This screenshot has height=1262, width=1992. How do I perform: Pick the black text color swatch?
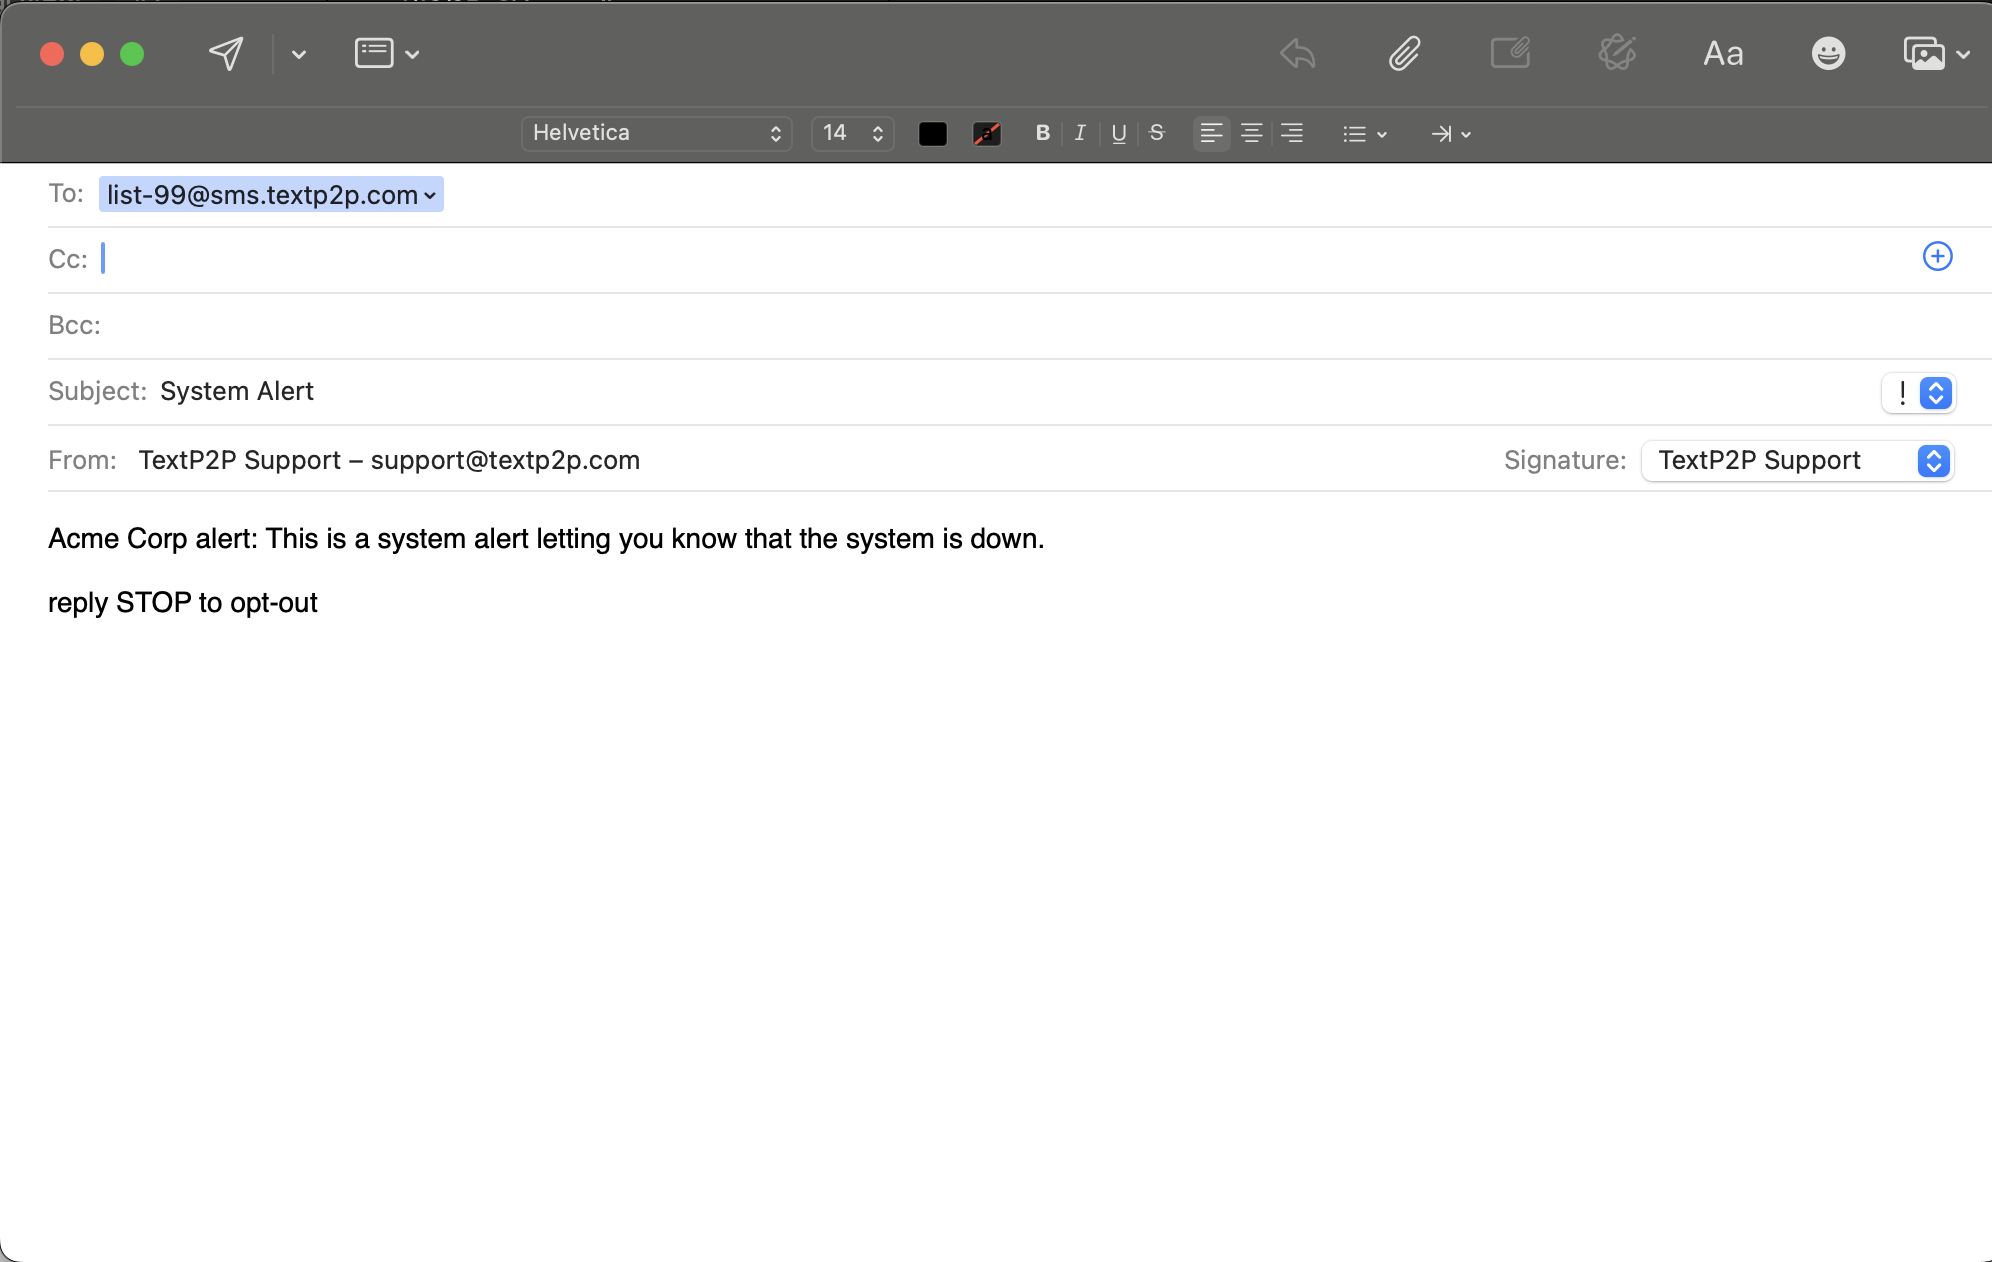[933, 134]
